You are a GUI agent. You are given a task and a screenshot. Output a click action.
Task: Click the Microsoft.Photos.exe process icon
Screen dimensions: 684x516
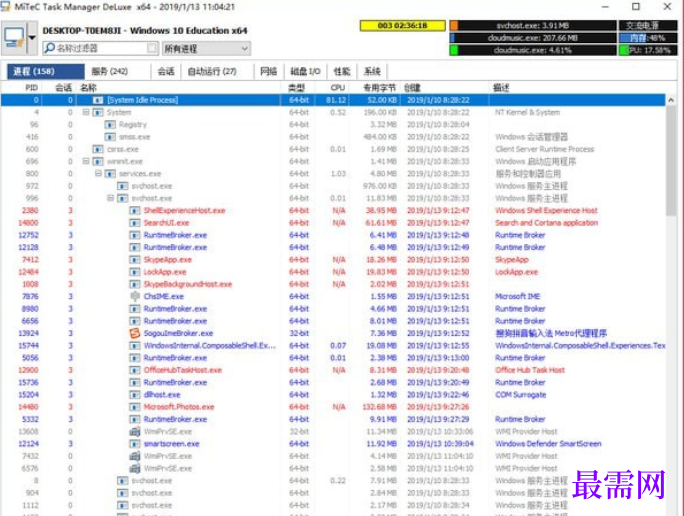click(135, 407)
